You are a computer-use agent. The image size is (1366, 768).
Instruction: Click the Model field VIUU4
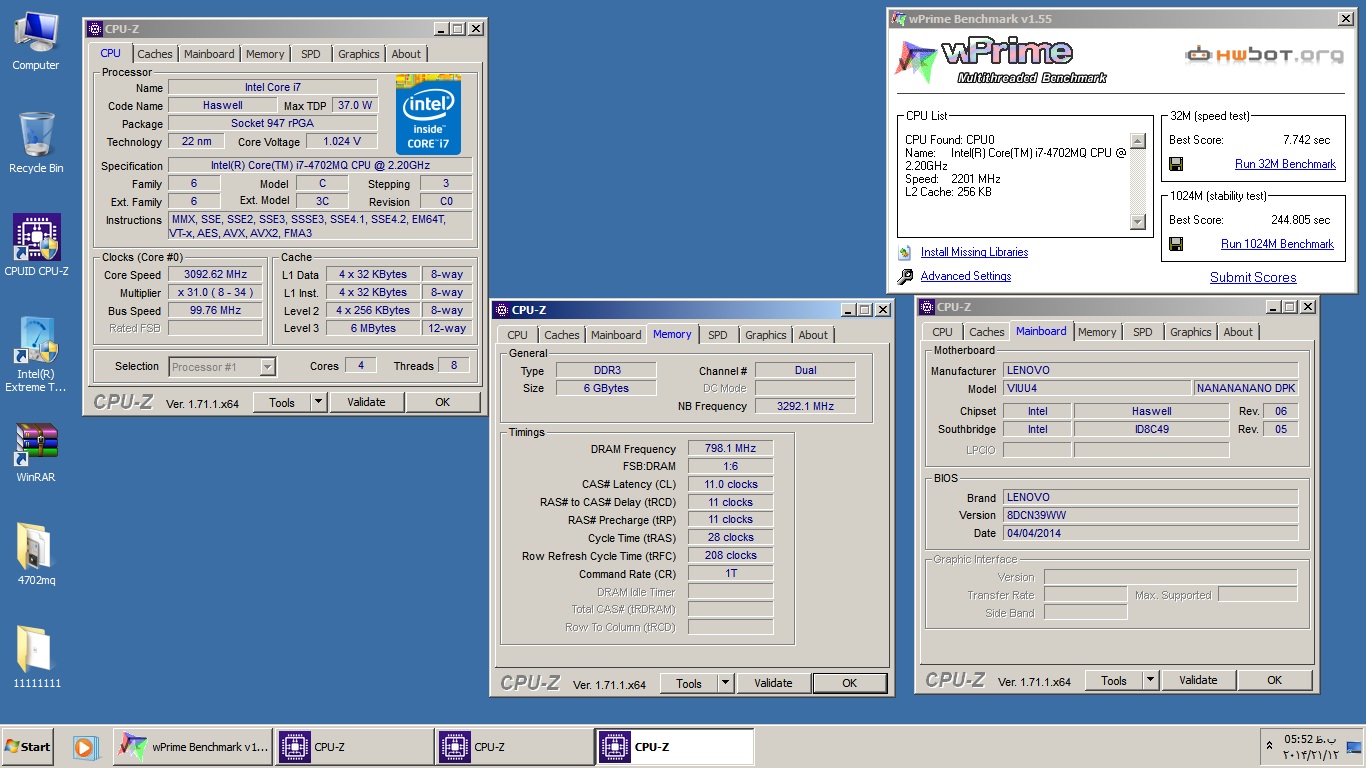[1097, 388]
